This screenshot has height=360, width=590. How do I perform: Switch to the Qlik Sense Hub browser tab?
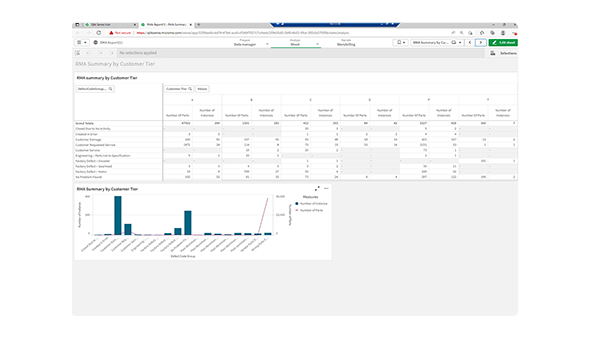(110, 24)
